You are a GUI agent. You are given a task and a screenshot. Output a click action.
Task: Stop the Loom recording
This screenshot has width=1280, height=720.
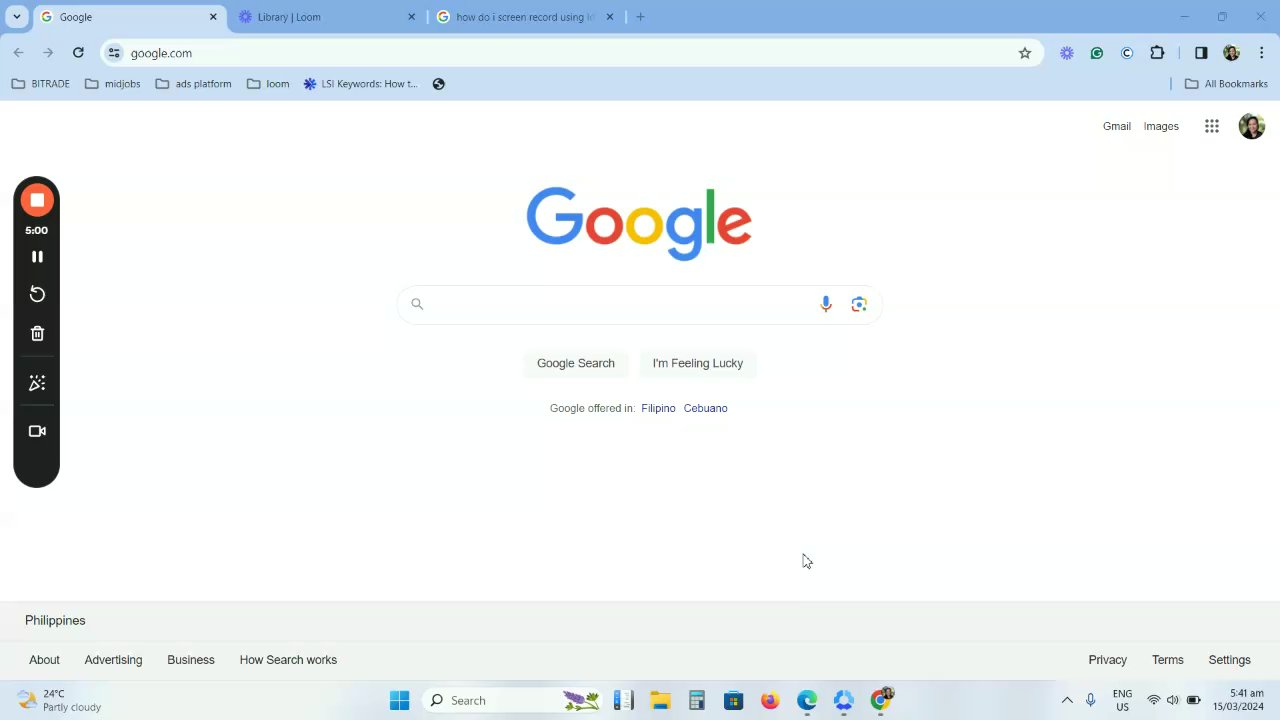[37, 200]
